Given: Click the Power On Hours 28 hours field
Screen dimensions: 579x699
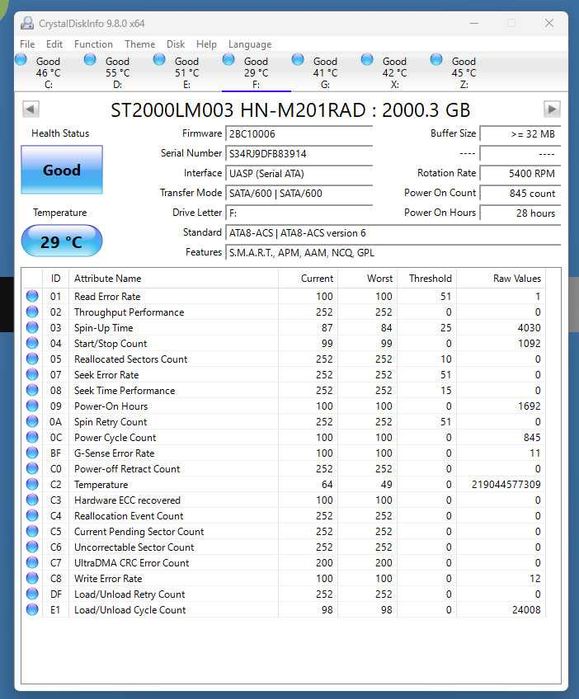Looking at the screenshot, I should pyautogui.click(x=520, y=213).
